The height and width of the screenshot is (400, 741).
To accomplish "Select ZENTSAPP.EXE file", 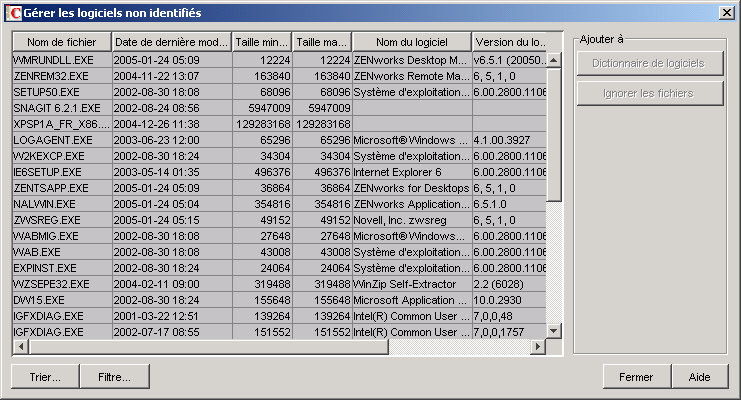I will tap(62, 188).
